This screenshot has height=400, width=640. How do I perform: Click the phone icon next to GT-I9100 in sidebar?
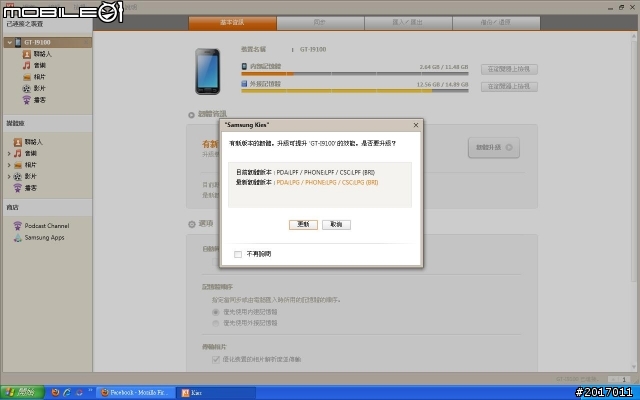18,42
